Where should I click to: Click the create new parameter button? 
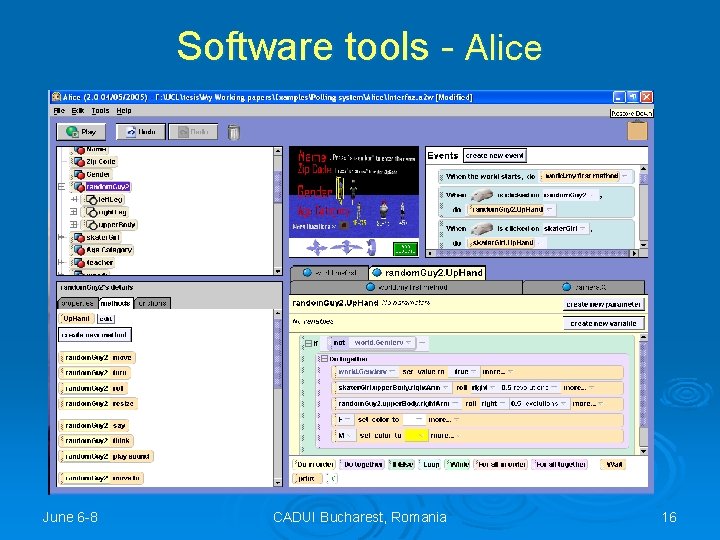pyautogui.click(x=603, y=304)
